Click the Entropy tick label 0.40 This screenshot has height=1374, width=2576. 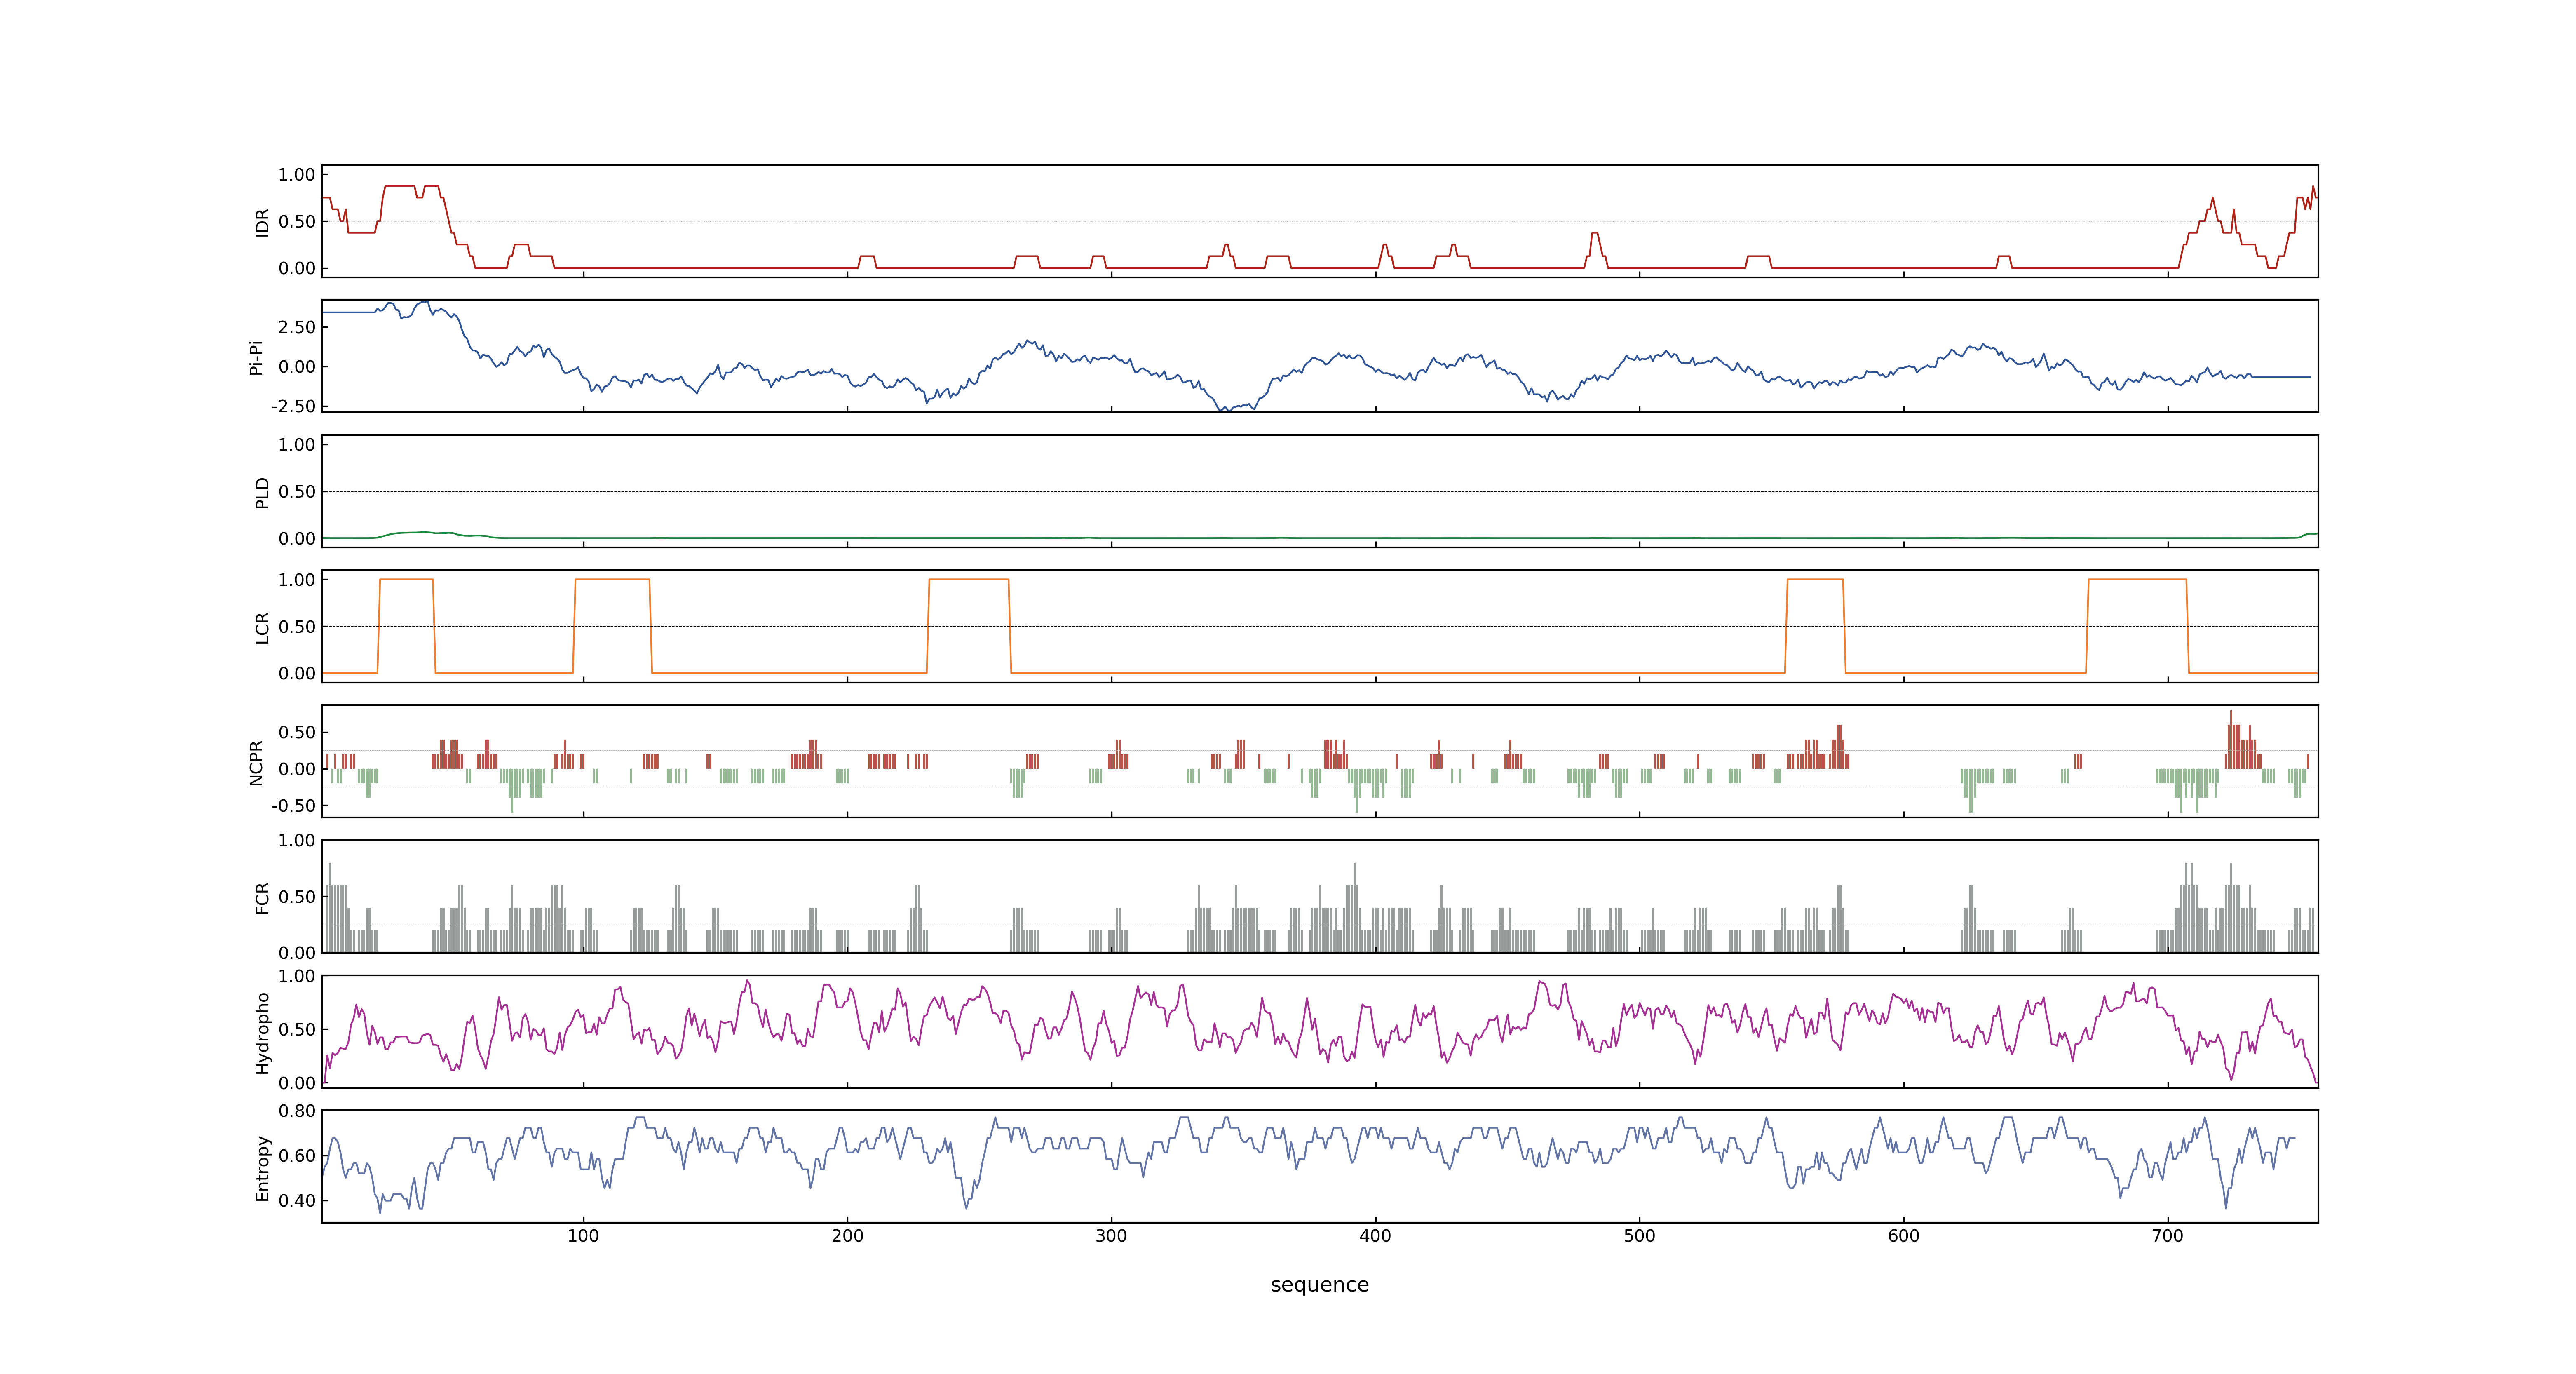click(297, 1200)
